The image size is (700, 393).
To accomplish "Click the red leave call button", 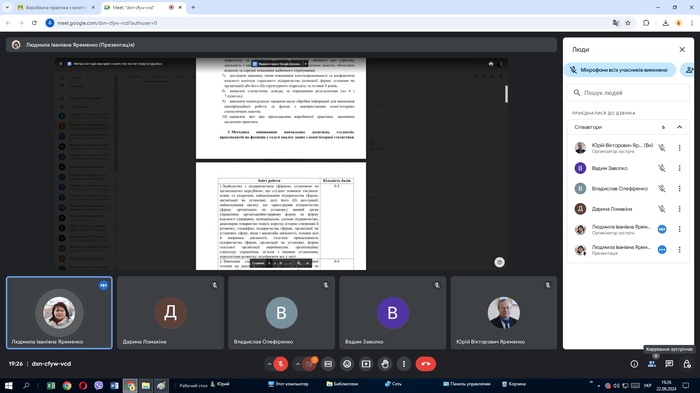I will coord(425,364).
